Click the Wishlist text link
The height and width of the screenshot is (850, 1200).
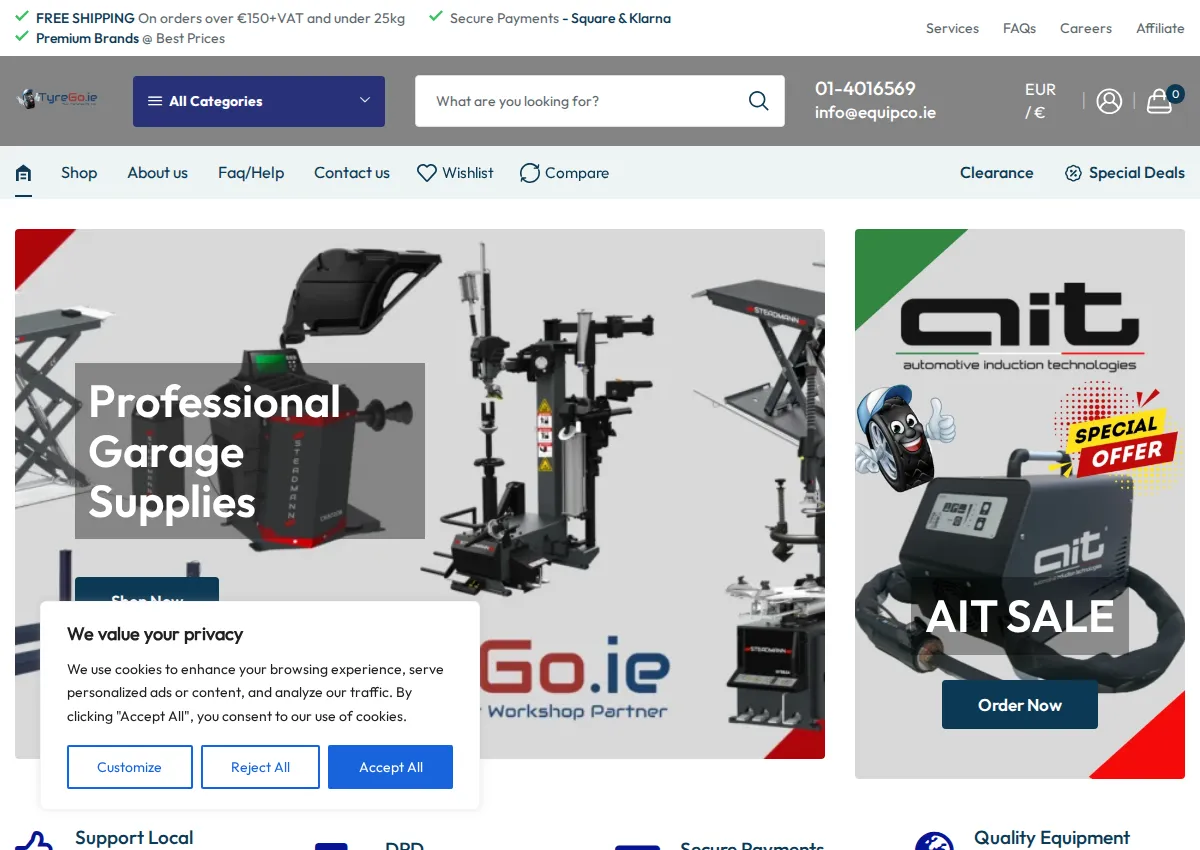point(468,173)
